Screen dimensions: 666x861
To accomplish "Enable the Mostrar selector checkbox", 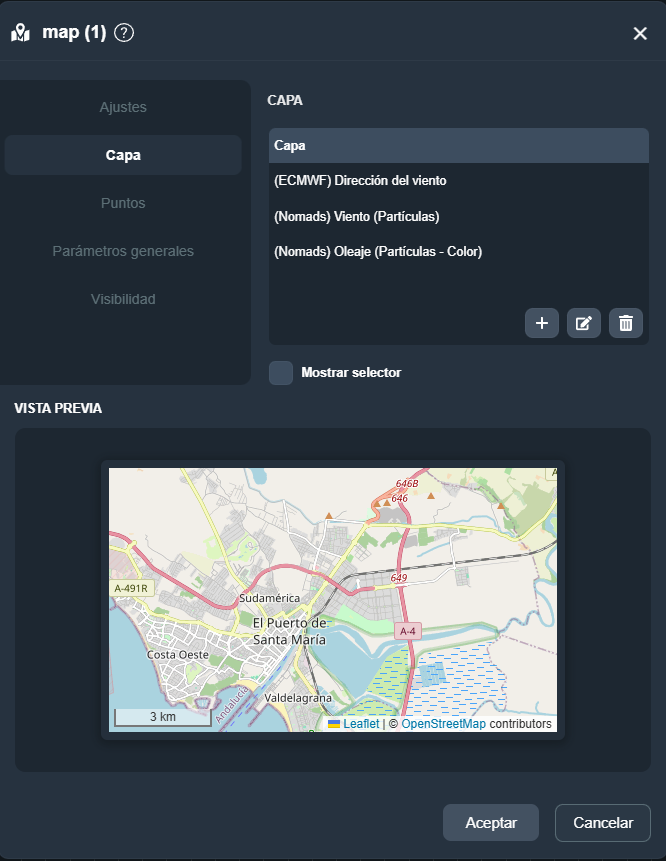I will (281, 373).
